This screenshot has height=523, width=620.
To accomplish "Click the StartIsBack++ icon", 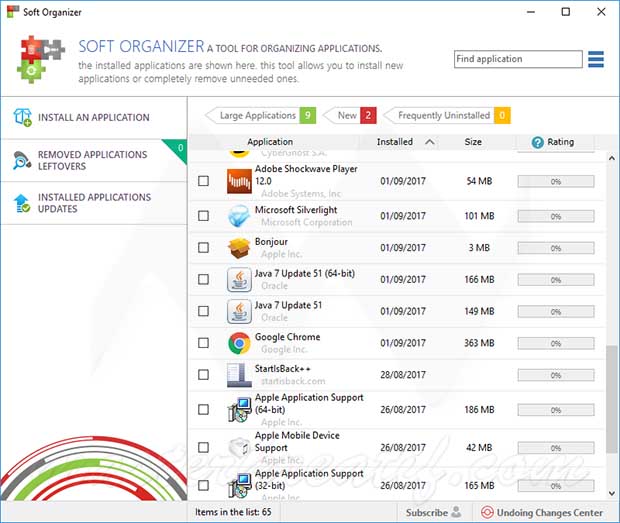I will pyautogui.click(x=239, y=375).
